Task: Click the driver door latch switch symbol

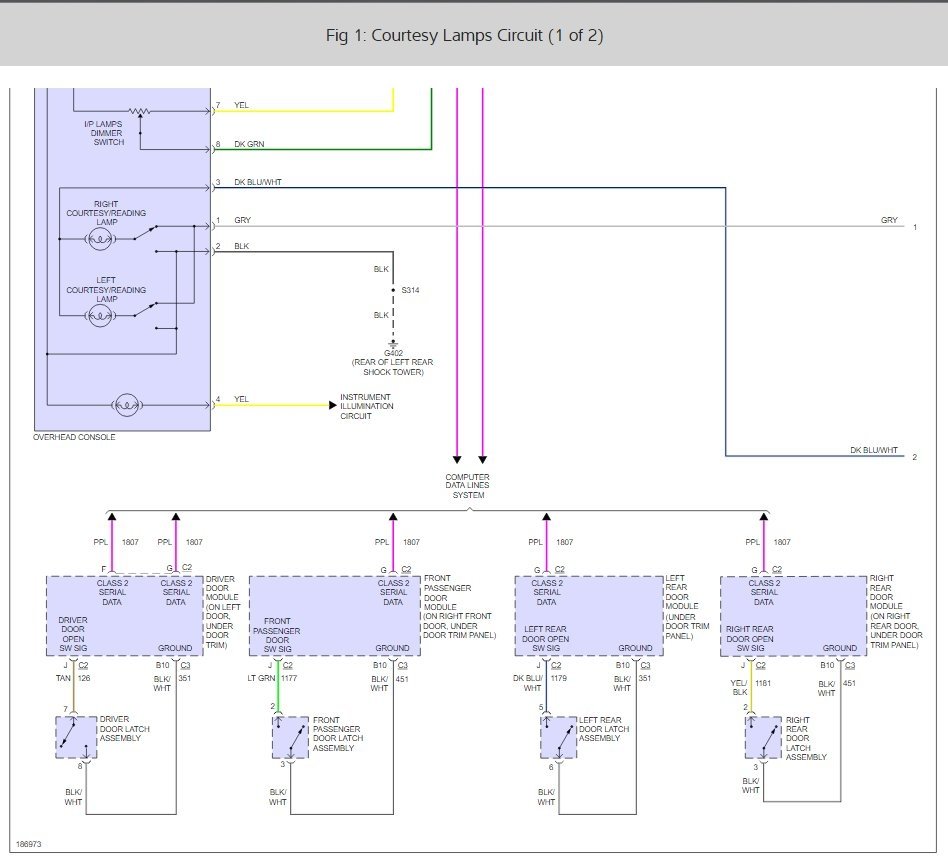Action: tap(76, 737)
